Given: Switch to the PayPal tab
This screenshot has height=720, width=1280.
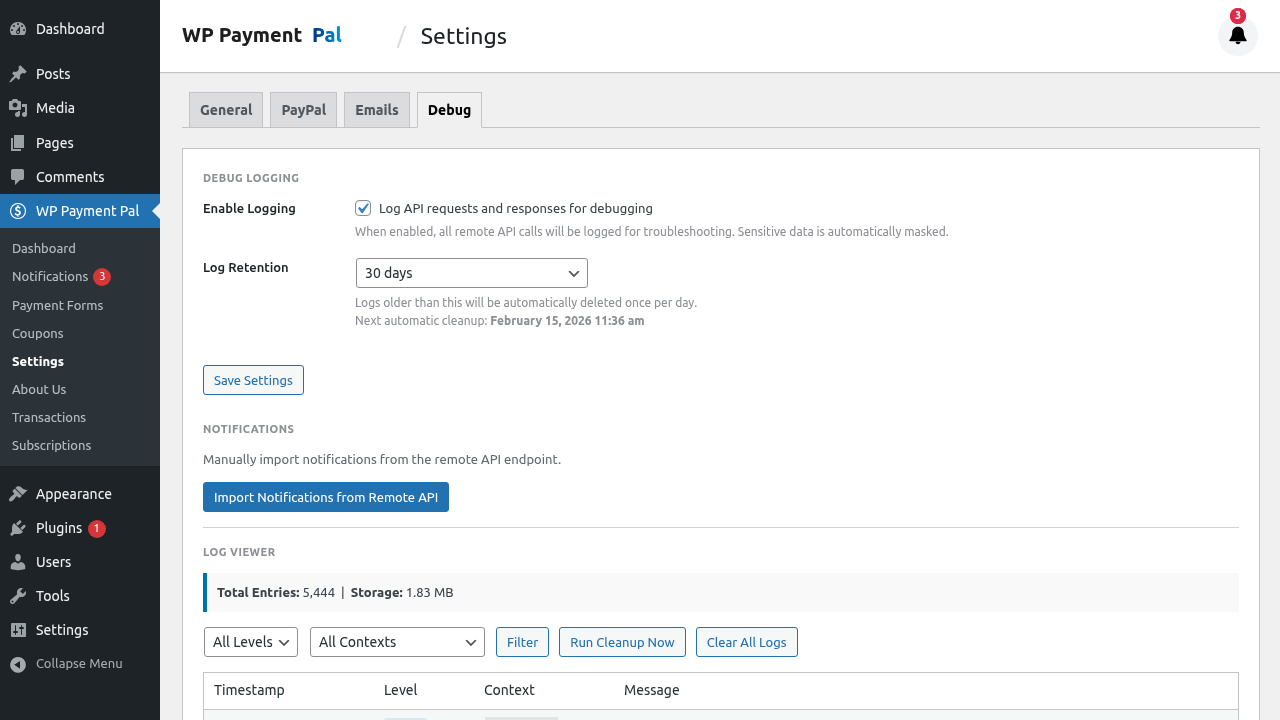Looking at the screenshot, I should [303, 110].
